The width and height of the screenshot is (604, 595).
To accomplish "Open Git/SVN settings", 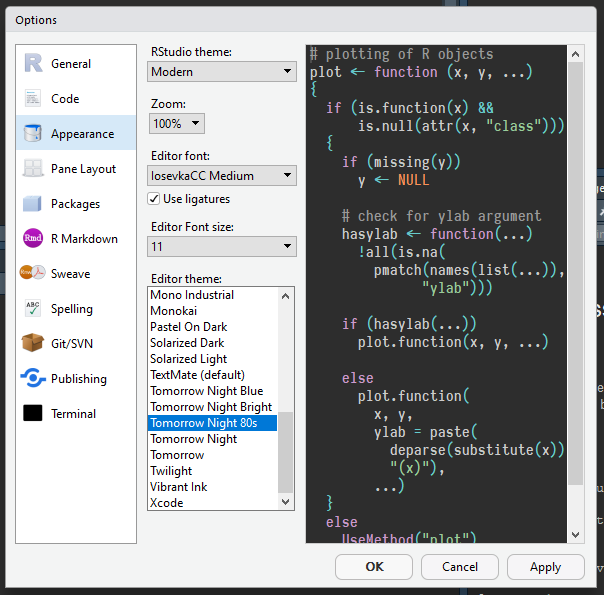I will pos(76,344).
